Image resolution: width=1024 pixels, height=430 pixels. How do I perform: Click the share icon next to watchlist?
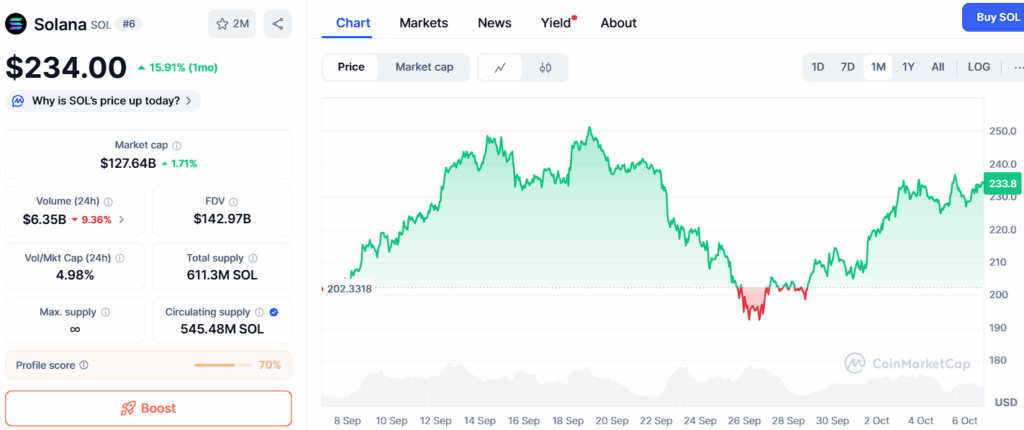coord(277,23)
